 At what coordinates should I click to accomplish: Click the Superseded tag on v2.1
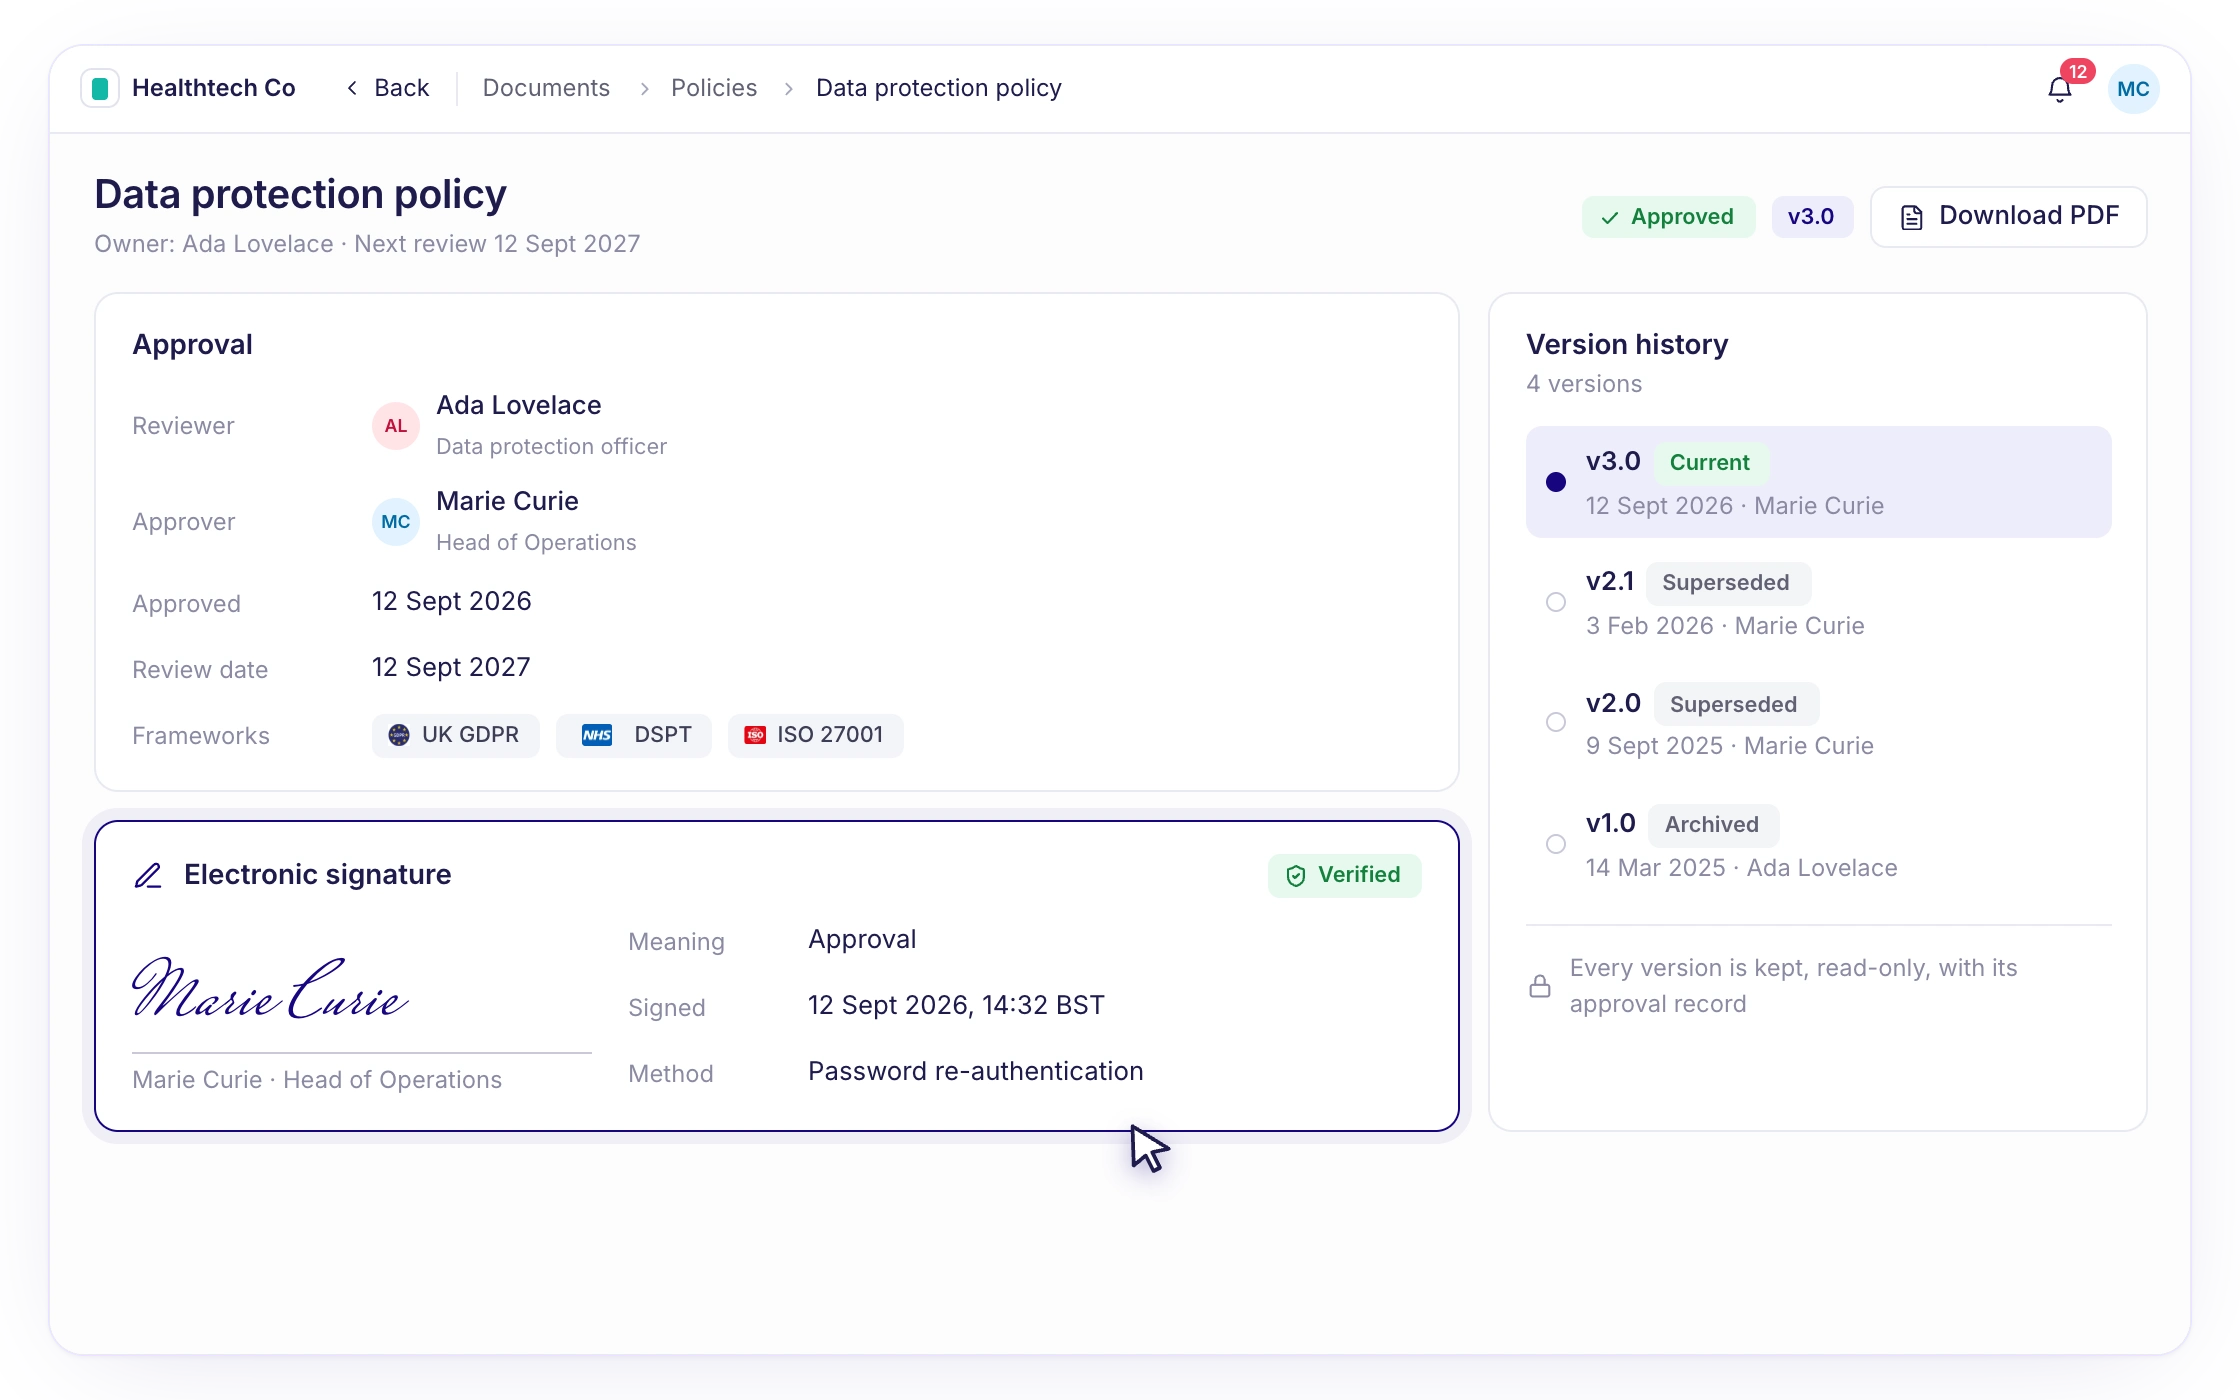(1727, 583)
